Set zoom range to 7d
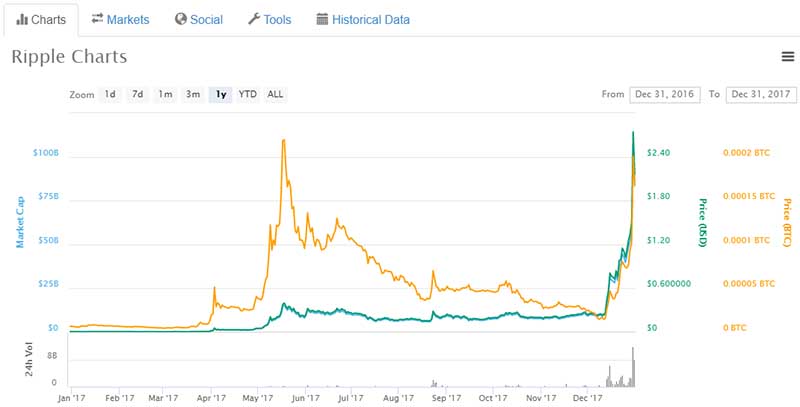The image size is (800, 407). tap(138, 95)
